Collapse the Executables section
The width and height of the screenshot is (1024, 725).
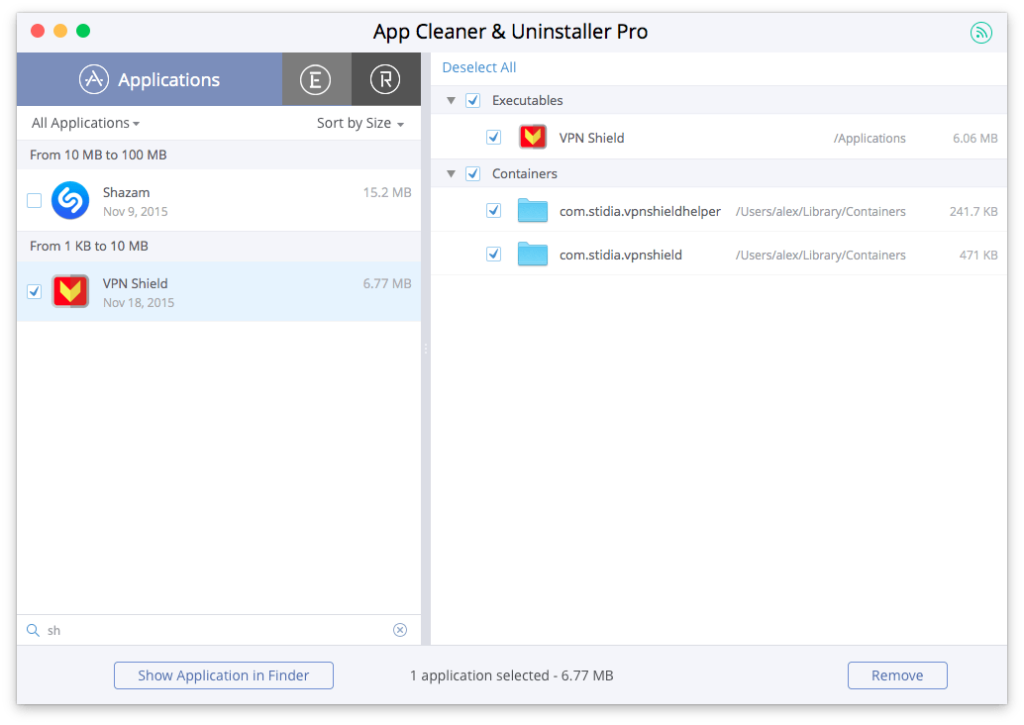point(451,100)
